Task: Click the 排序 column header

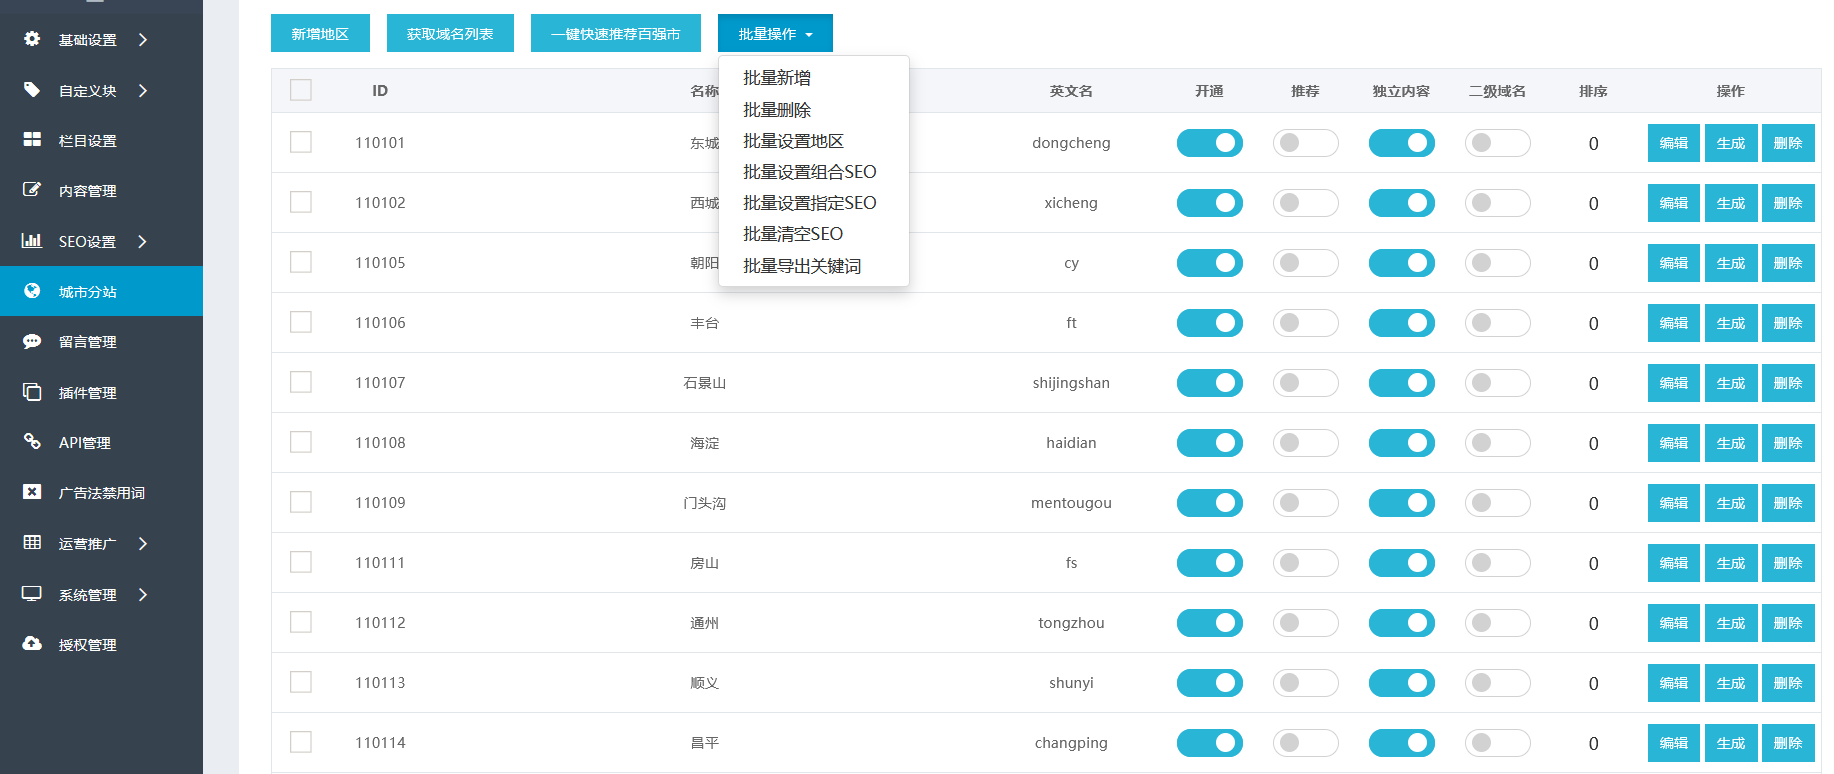Action: (1593, 91)
